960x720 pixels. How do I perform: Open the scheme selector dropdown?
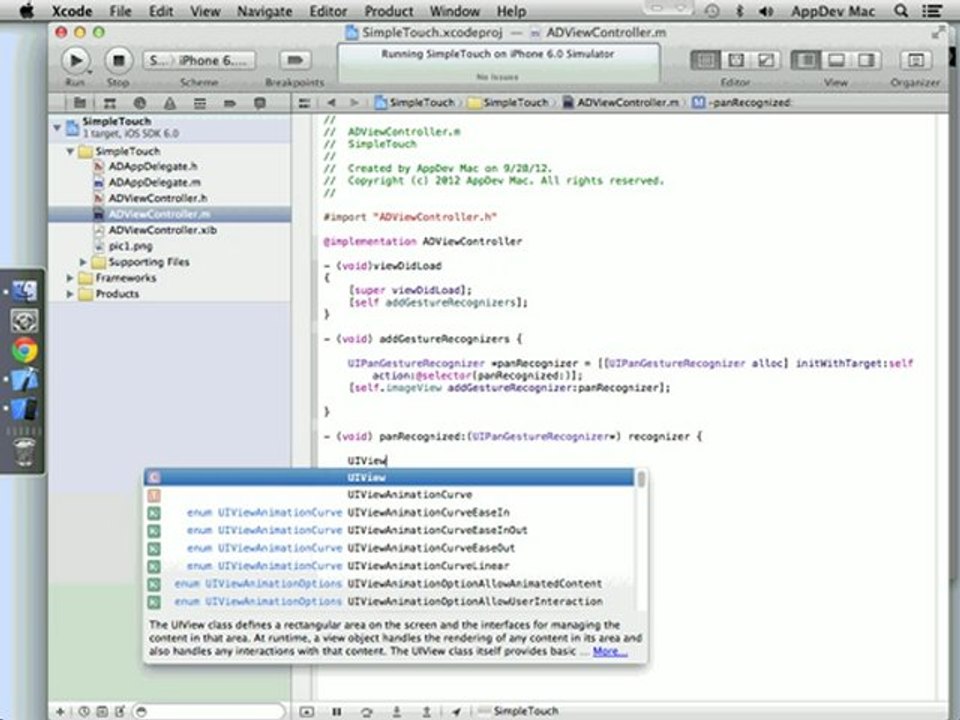coord(199,60)
